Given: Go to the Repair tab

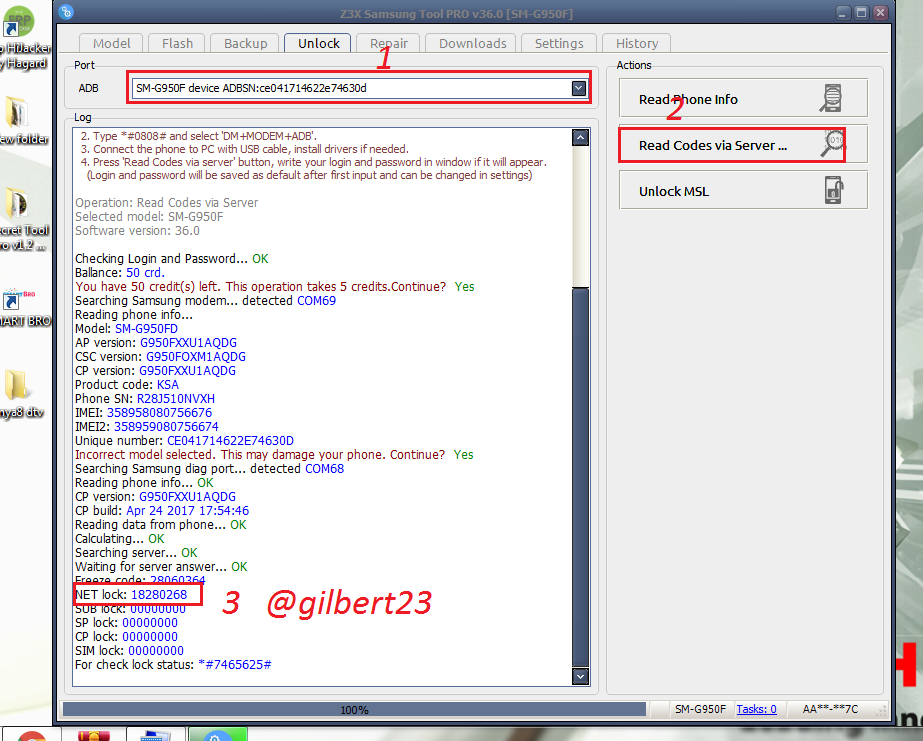Looking at the screenshot, I should pos(389,44).
